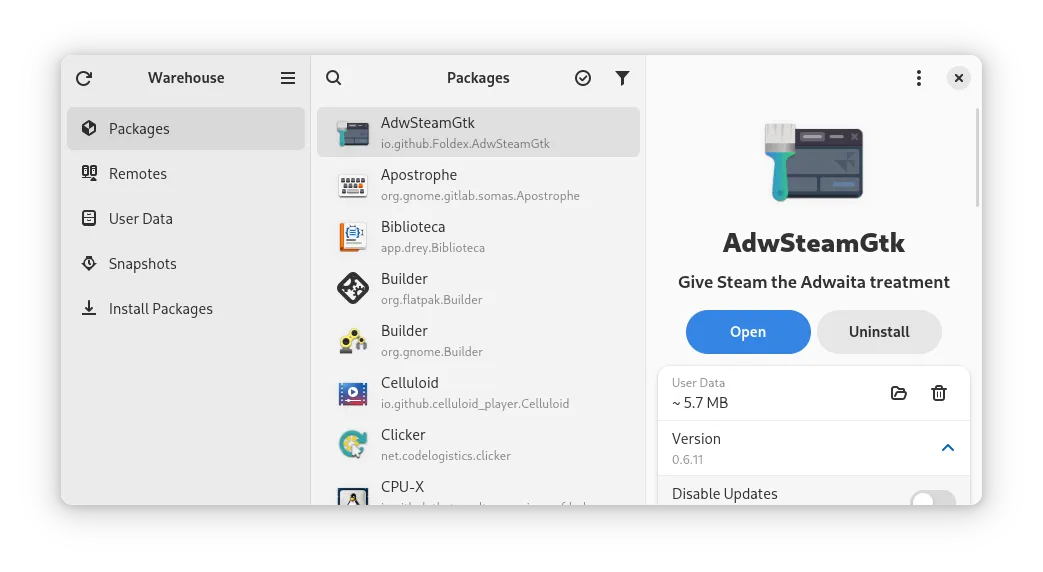Click the Uninstall button
Viewport: 1043px width, 572px height.
pos(879,332)
